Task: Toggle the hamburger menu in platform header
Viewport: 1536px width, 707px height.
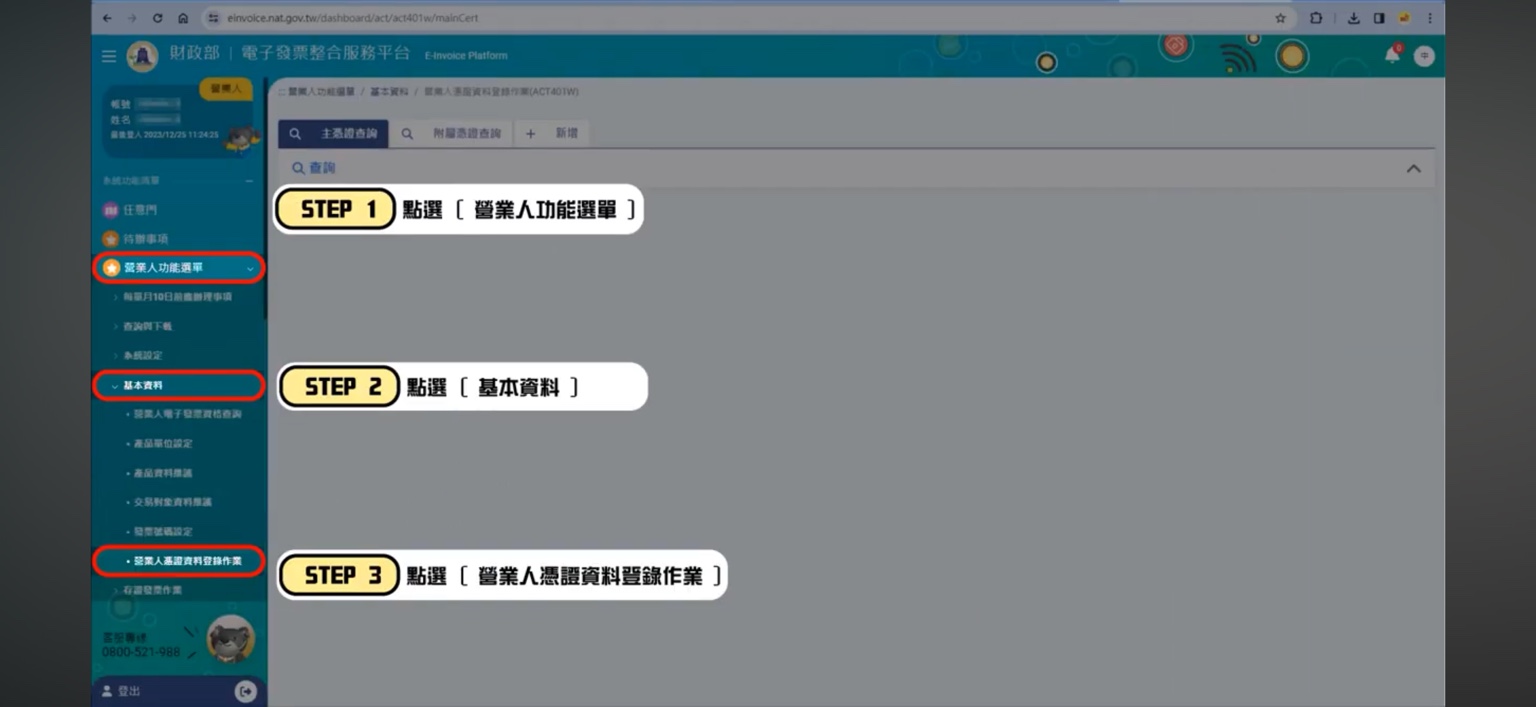Action: (x=109, y=56)
